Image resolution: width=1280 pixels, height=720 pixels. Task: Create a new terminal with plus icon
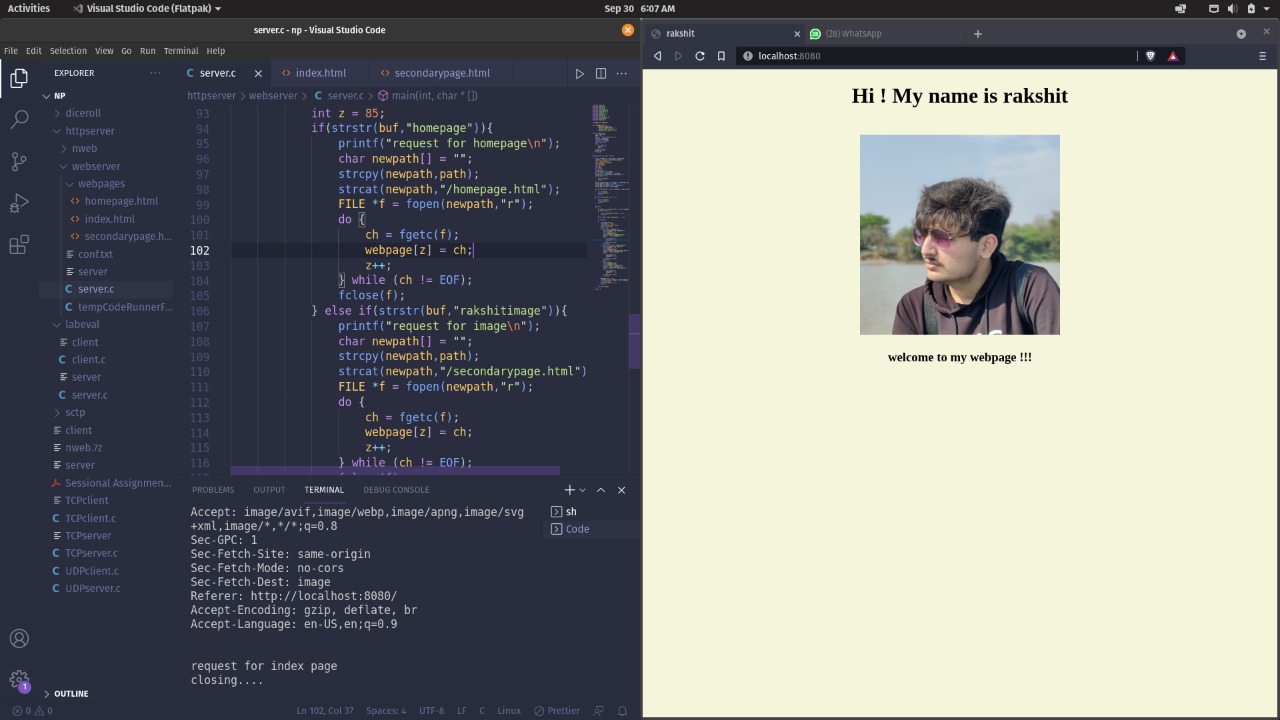pos(569,490)
